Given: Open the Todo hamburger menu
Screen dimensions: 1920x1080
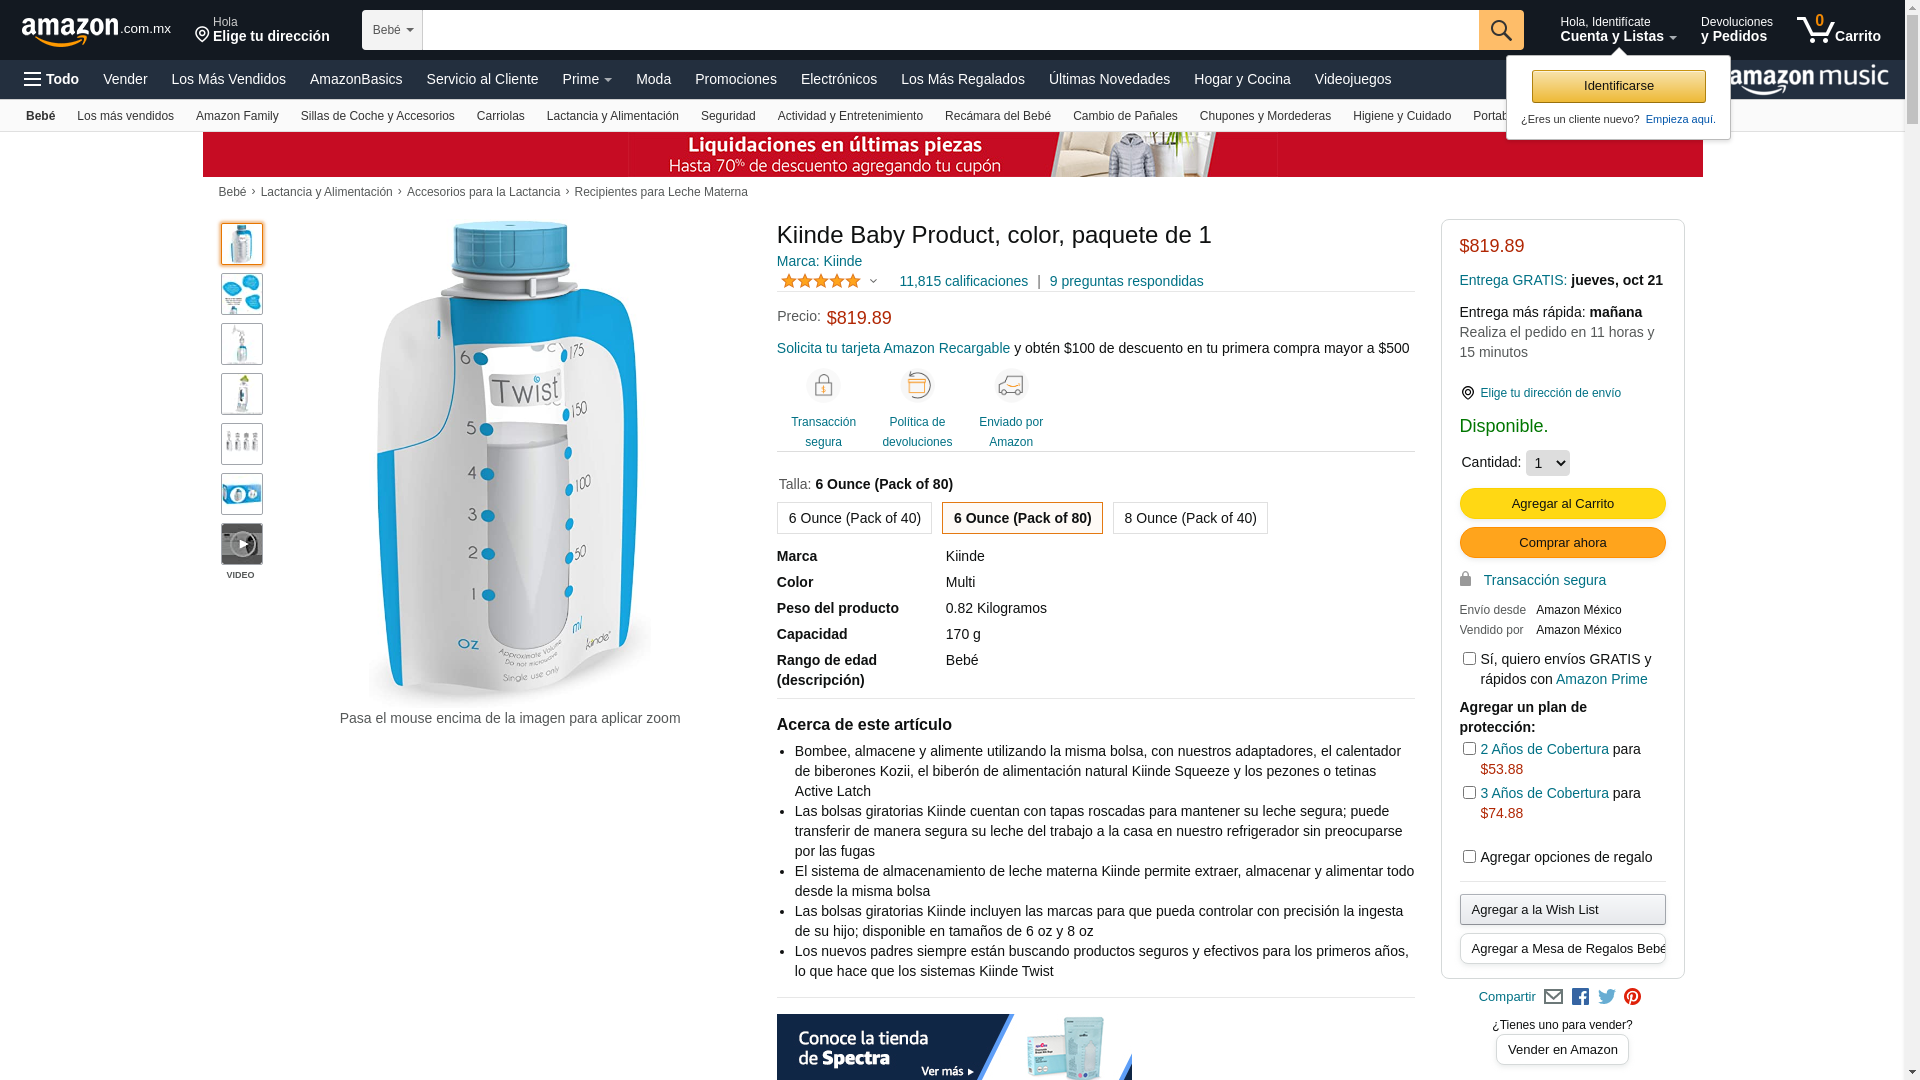Looking at the screenshot, I should coord(51,79).
